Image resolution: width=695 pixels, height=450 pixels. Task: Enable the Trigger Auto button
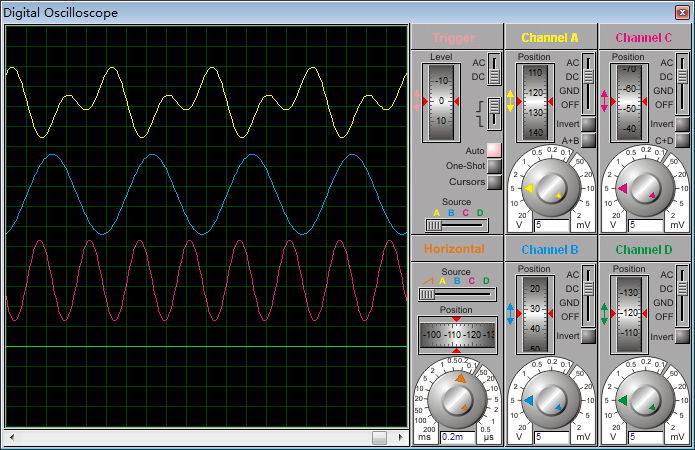(x=494, y=150)
